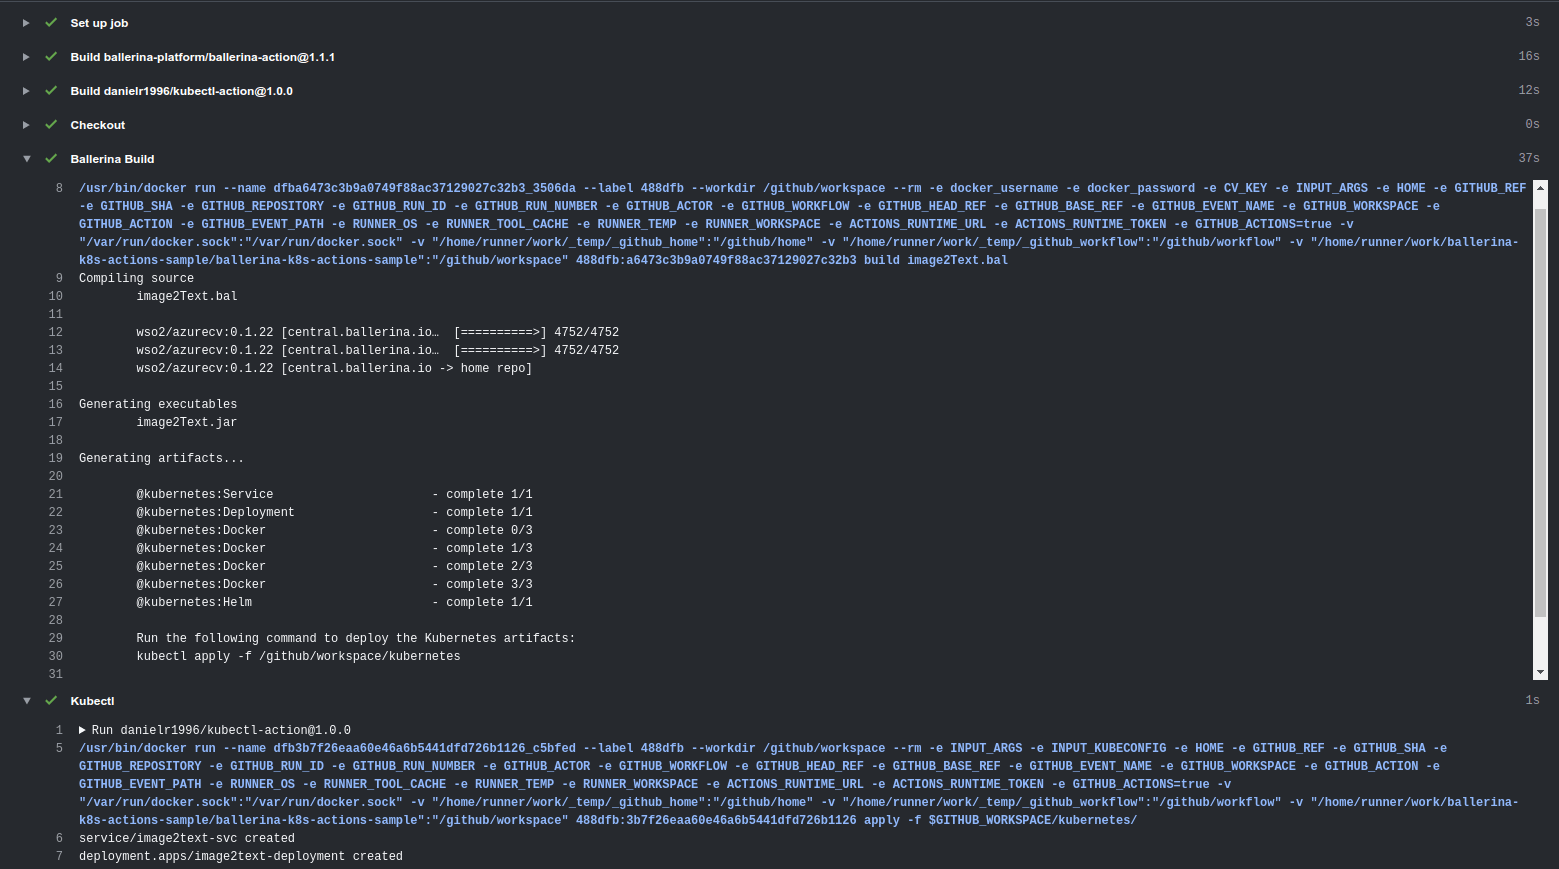Click the 'Compiling source' log text
Image resolution: width=1559 pixels, height=869 pixels.
coord(136,278)
